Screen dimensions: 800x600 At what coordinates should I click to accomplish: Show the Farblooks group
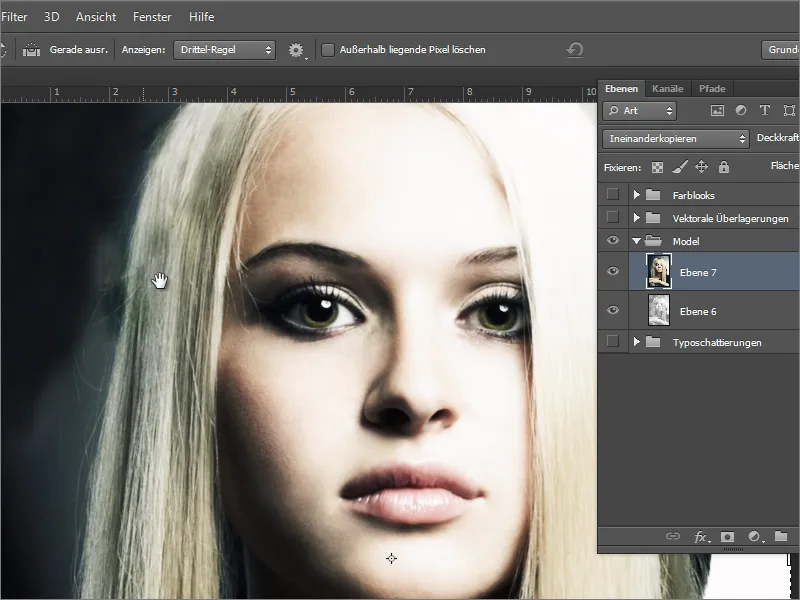(613, 194)
